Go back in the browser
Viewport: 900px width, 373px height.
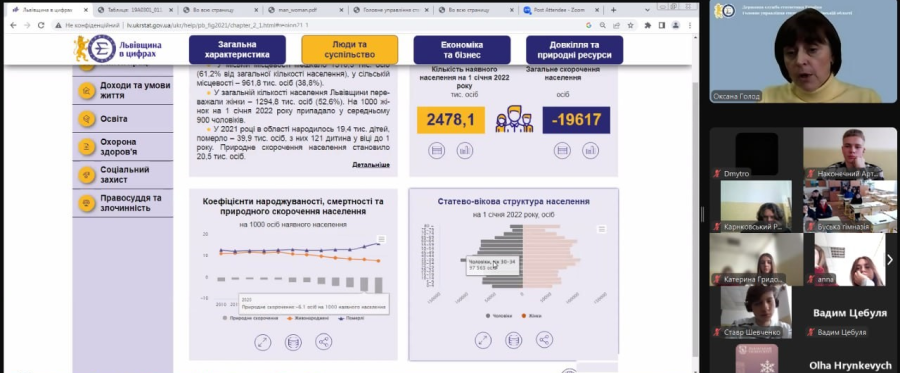pyautogui.click(x=13, y=25)
